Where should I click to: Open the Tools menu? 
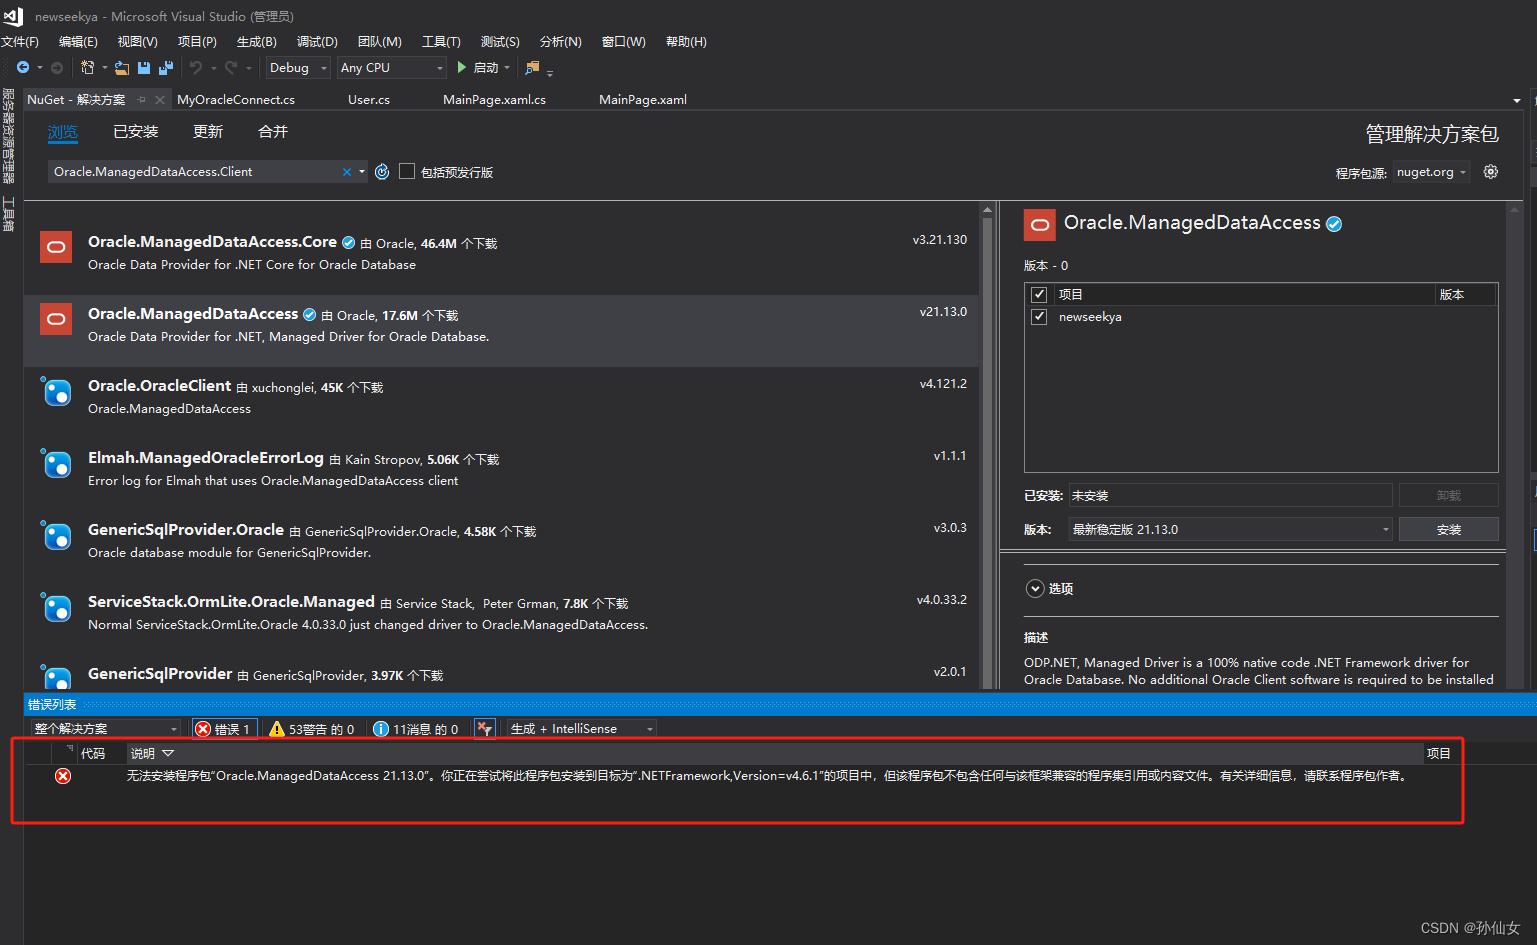click(x=441, y=41)
